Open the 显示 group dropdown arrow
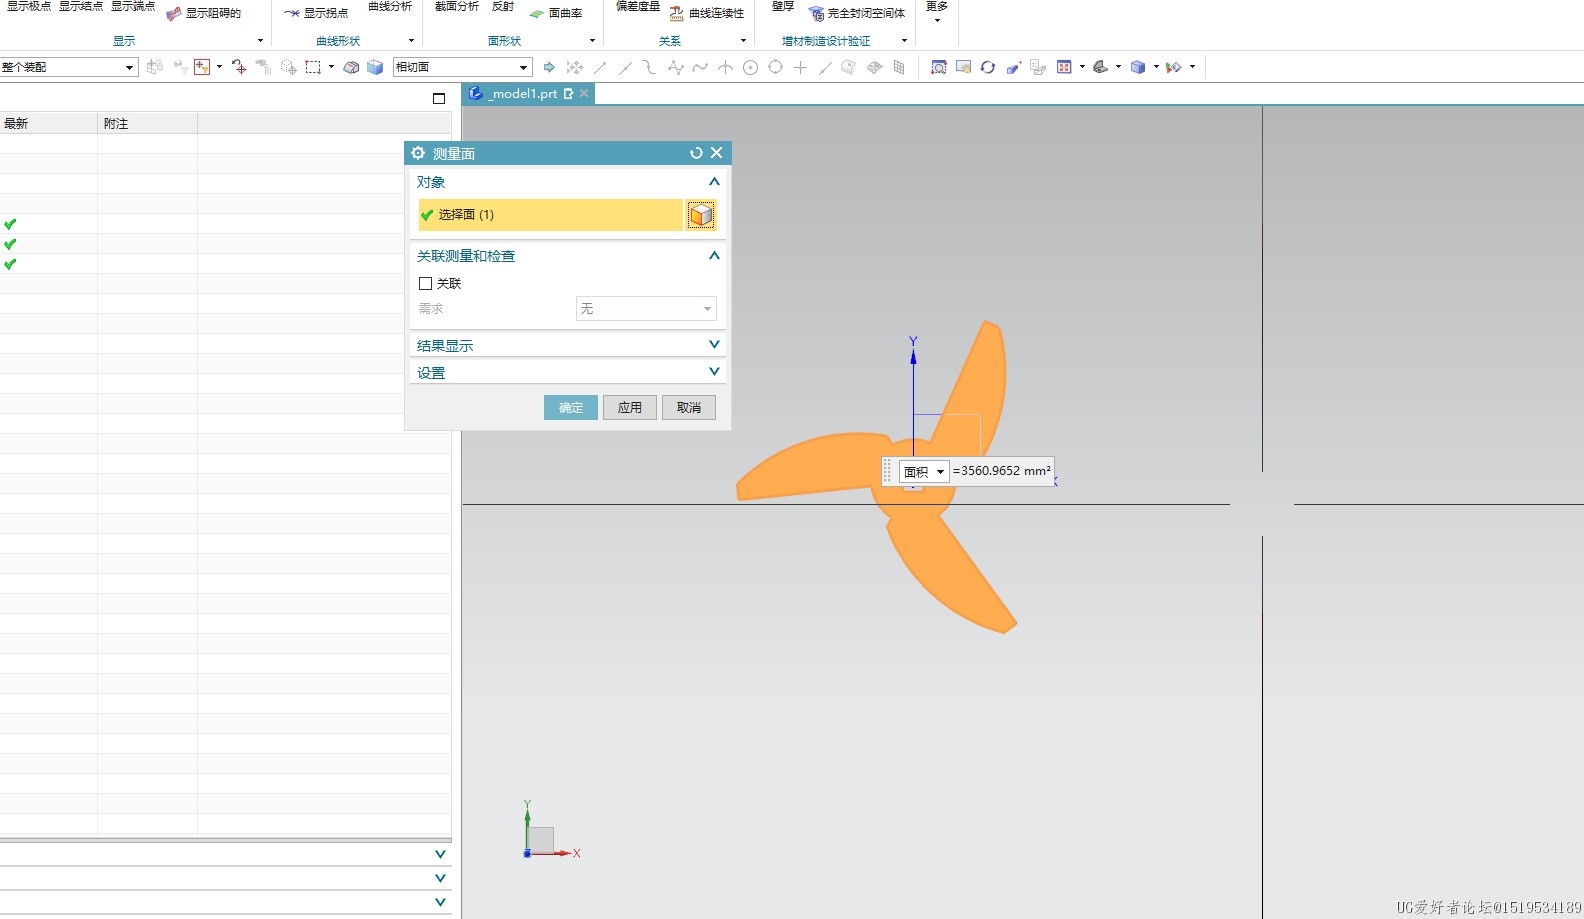 260,41
